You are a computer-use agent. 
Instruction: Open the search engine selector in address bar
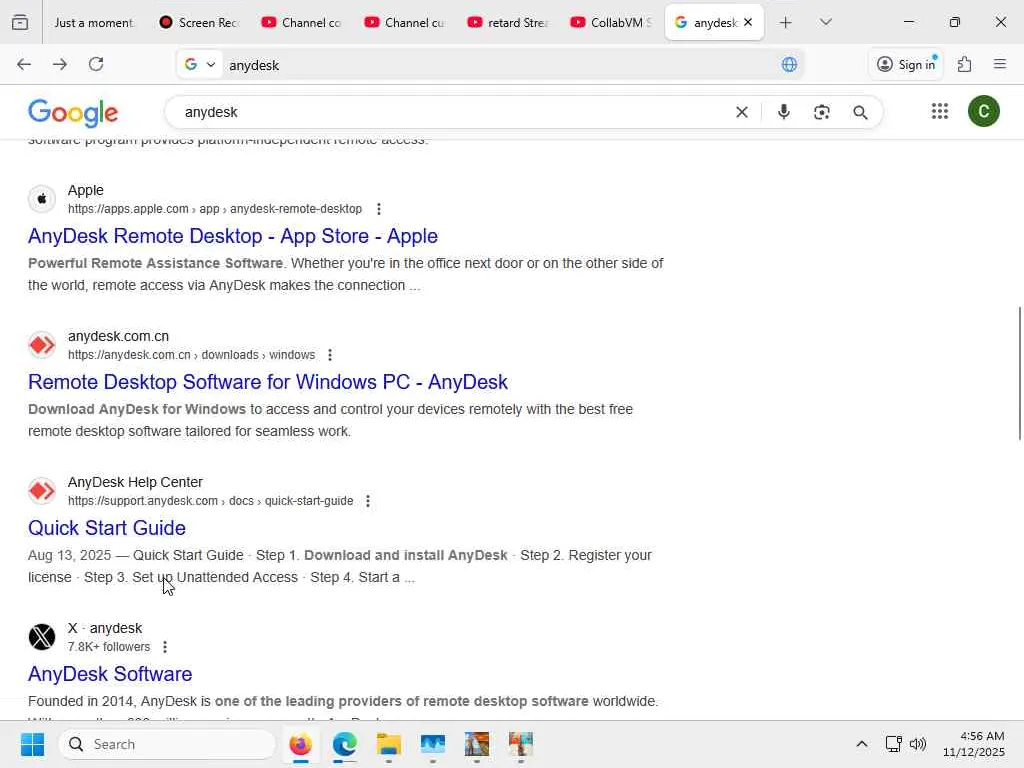200,64
